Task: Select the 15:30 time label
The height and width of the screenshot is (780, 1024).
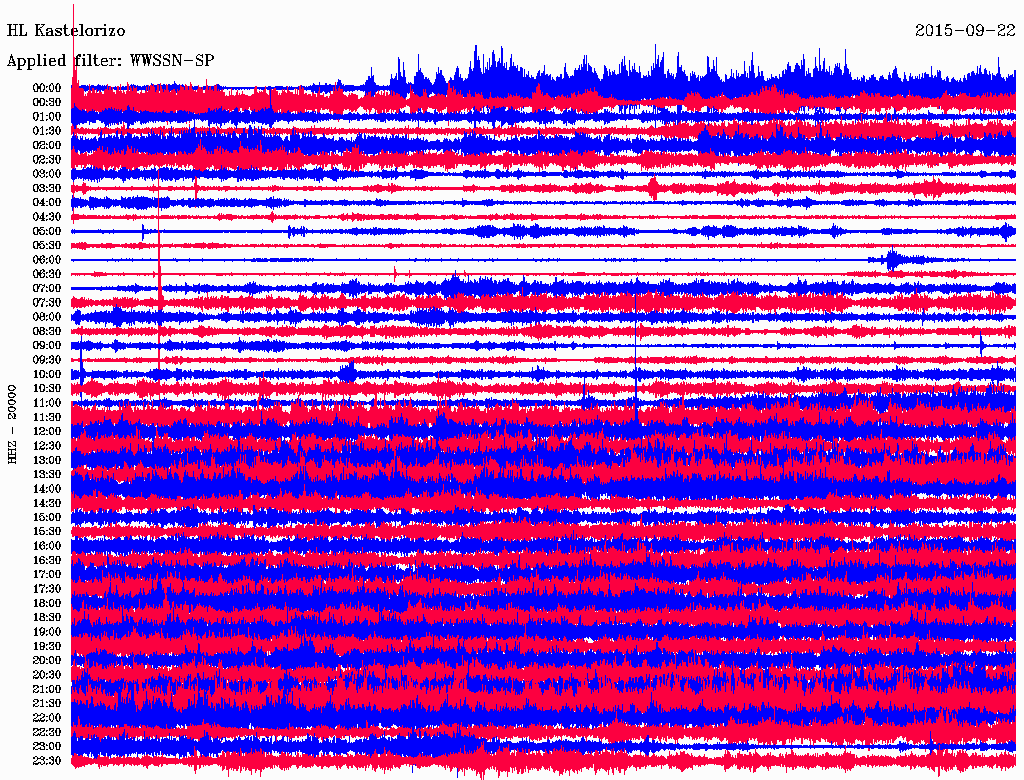Action: 47,532
